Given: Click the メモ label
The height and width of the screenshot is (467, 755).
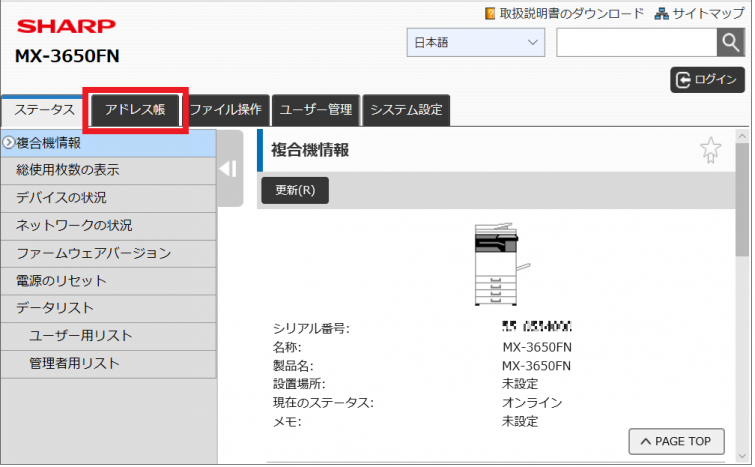Looking at the screenshot, I should (287, 422).
